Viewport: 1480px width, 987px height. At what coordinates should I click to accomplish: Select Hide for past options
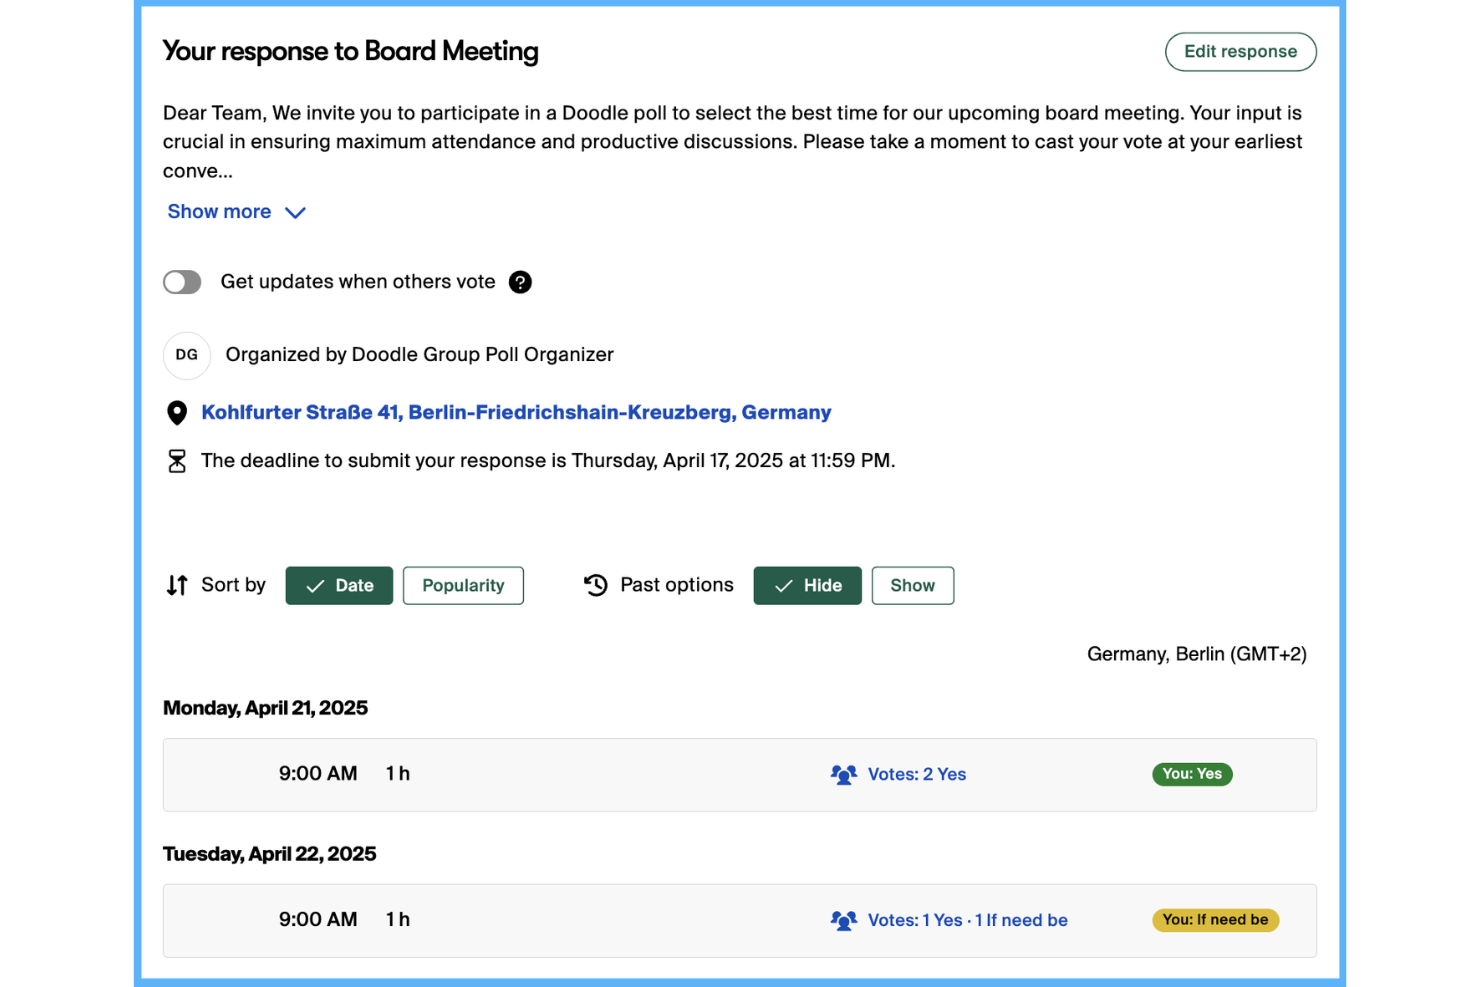coord(808,586)
